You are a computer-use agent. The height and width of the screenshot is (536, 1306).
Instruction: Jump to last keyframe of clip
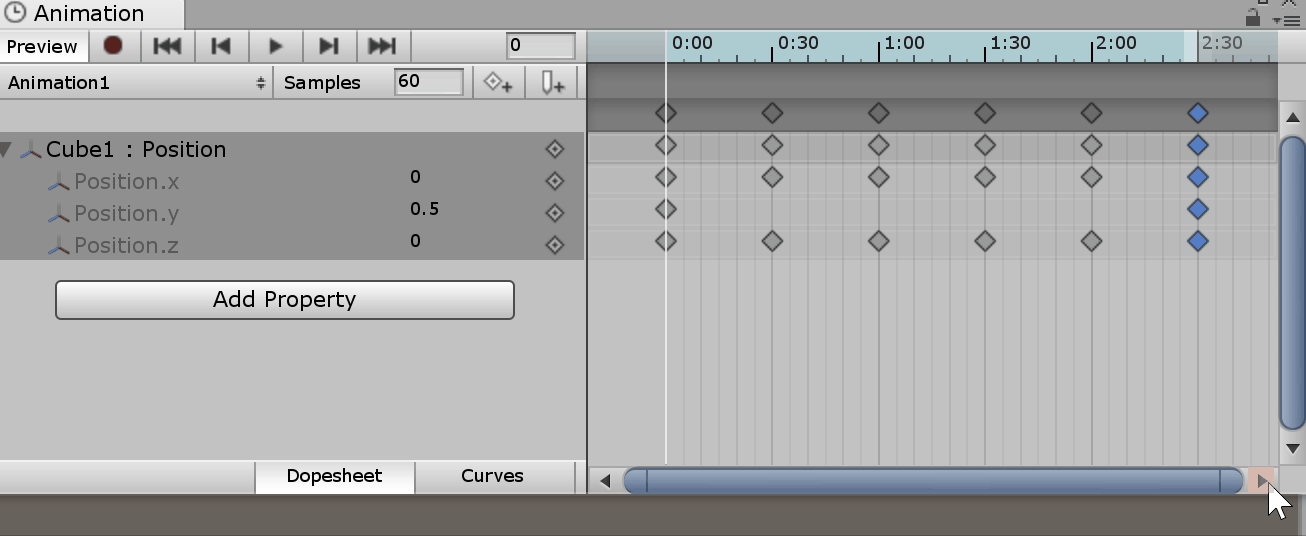coord(382,46)
